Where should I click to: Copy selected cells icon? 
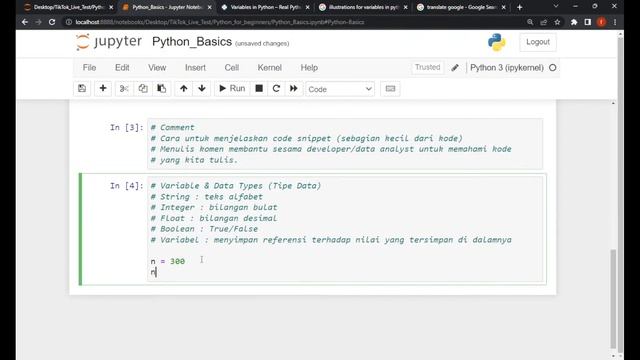(x=143, y=89)
